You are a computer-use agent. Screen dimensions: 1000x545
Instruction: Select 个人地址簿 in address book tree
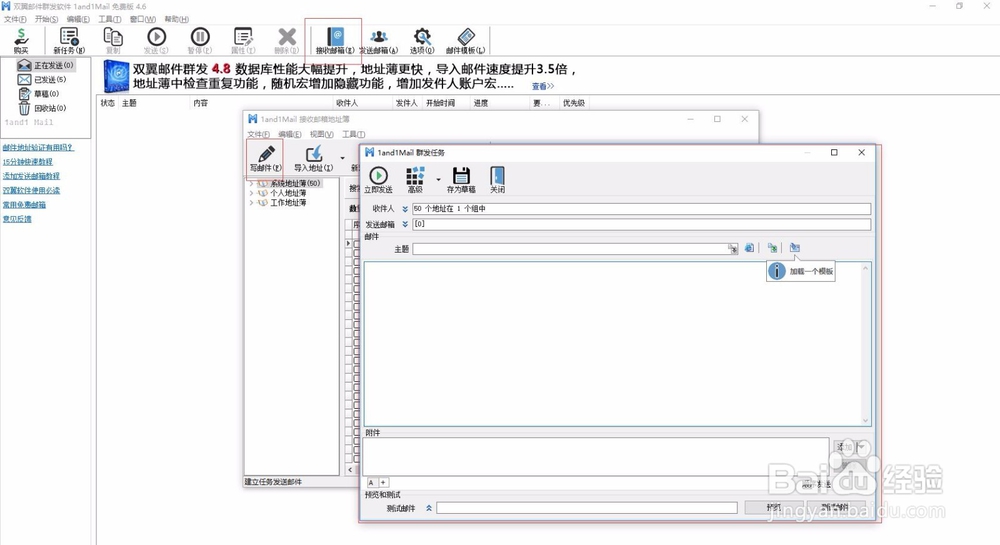(x=288, y=193)
